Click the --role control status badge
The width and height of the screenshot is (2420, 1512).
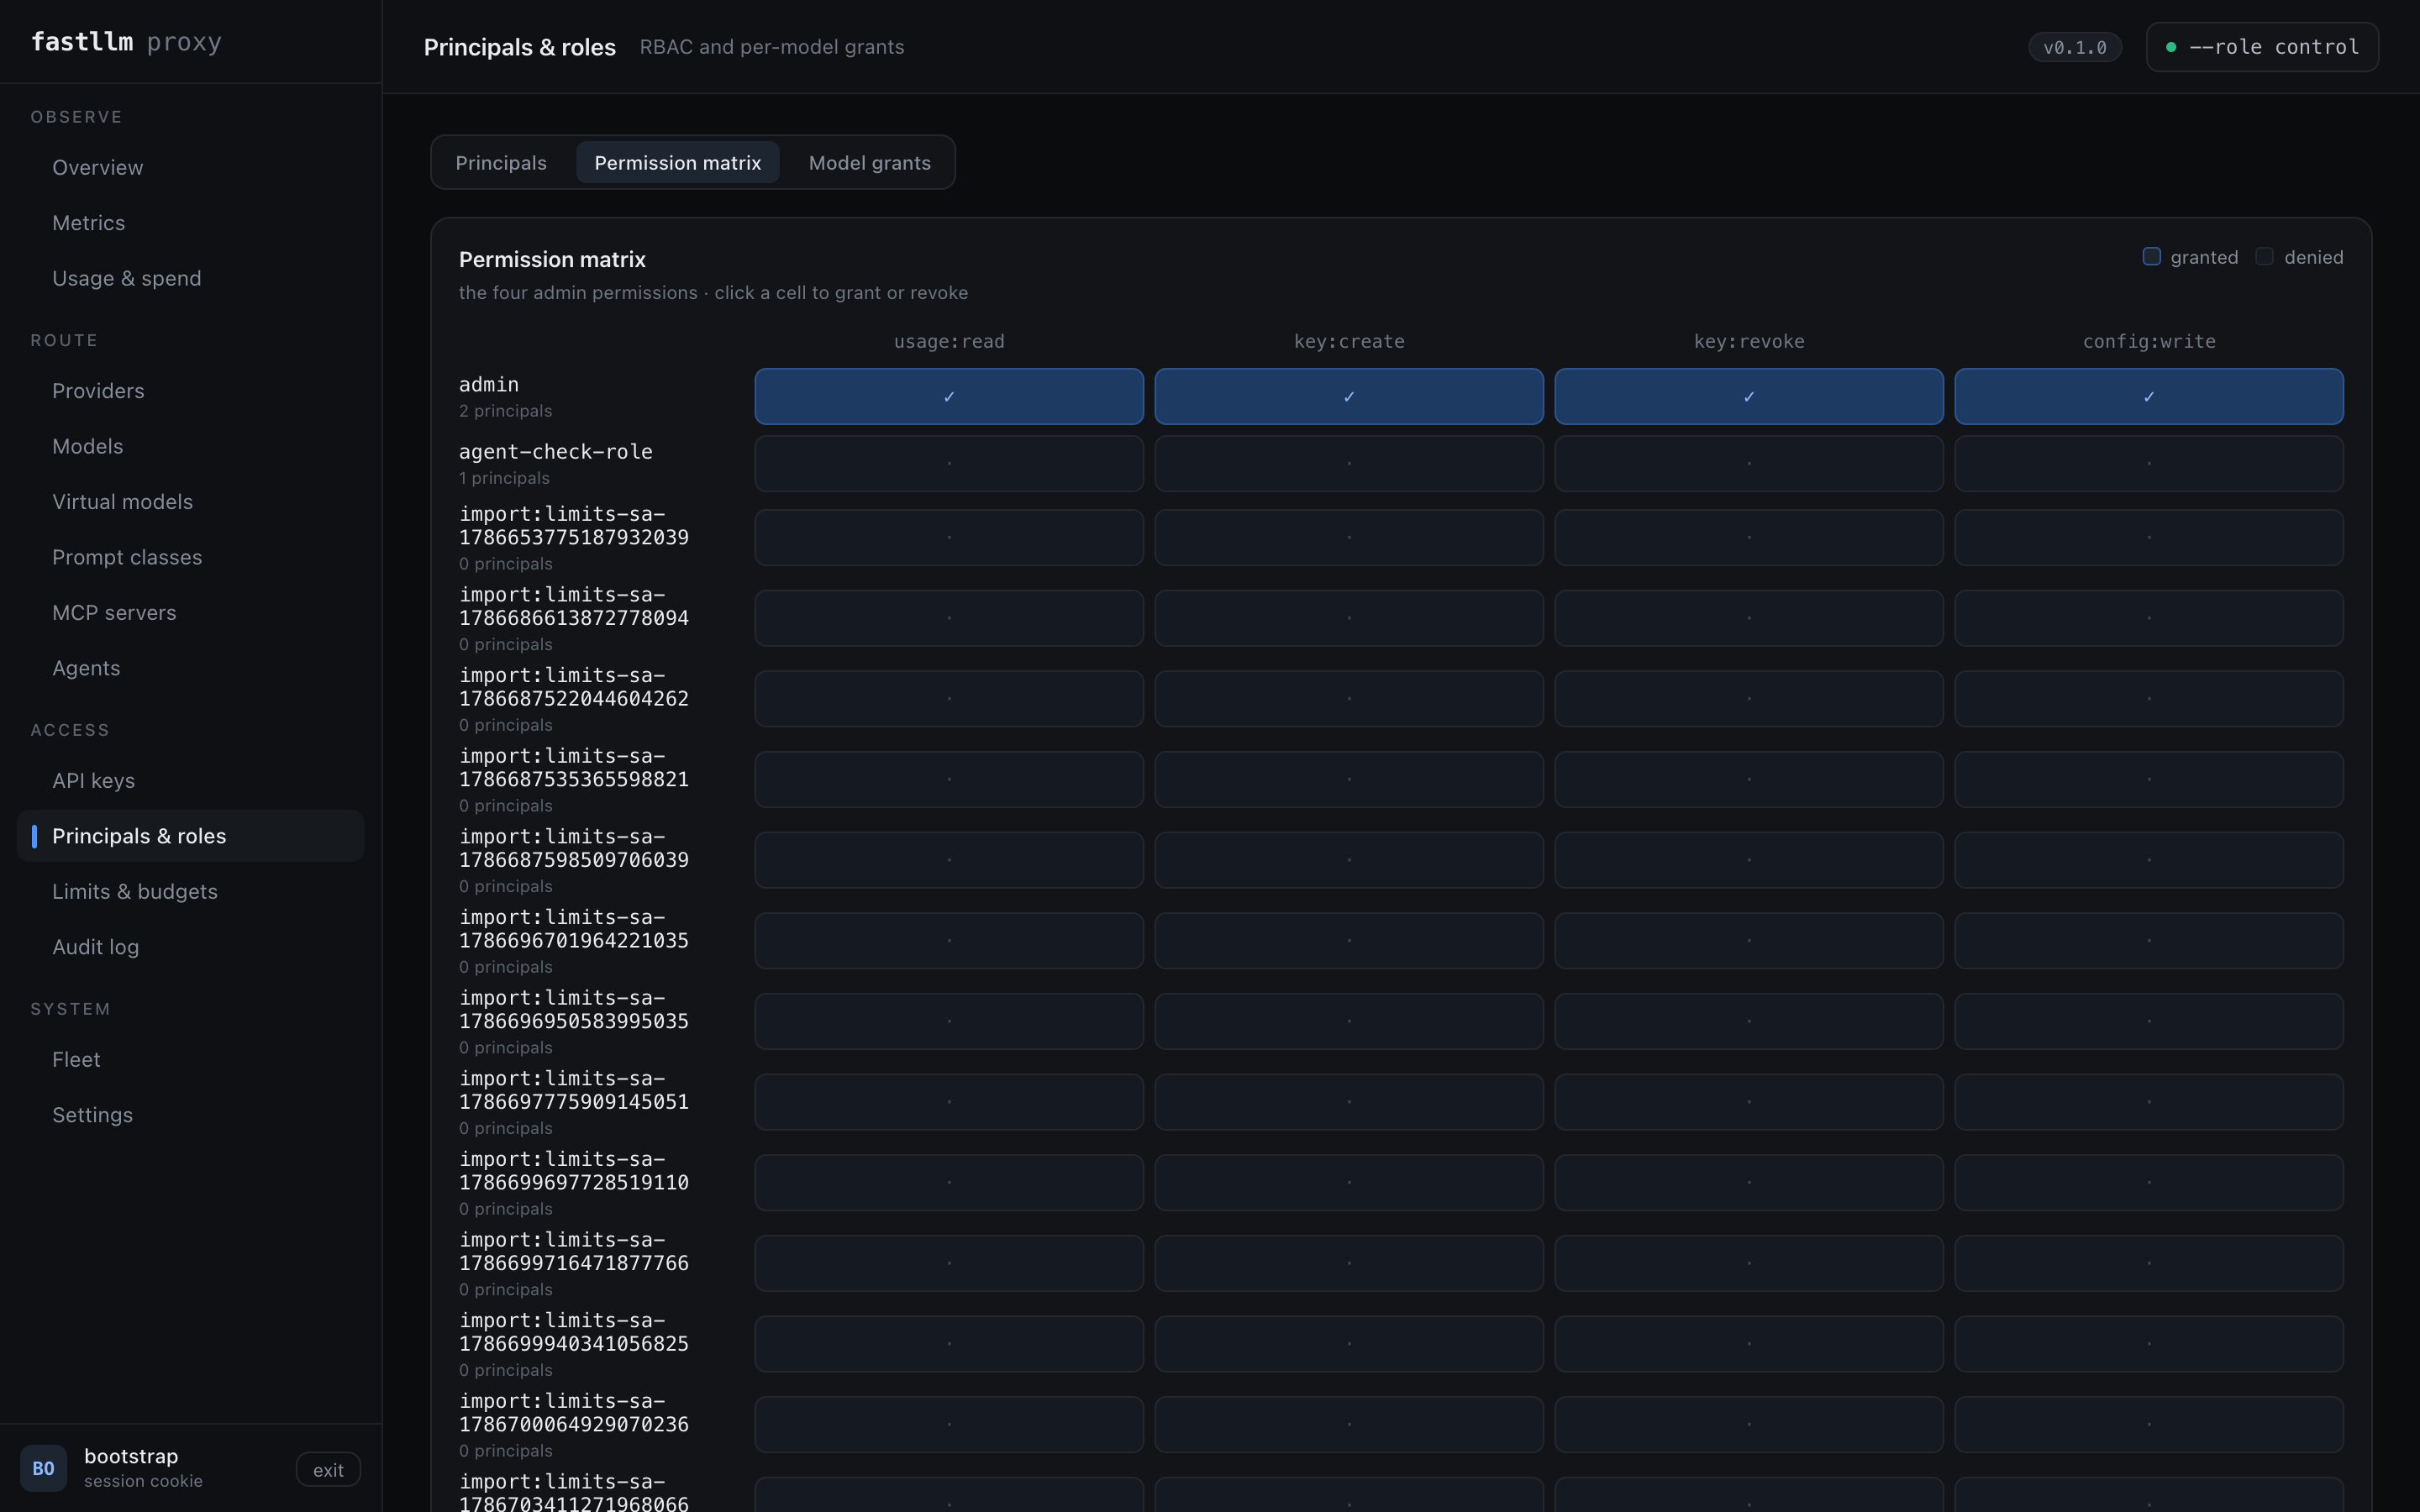[2262, 47]
